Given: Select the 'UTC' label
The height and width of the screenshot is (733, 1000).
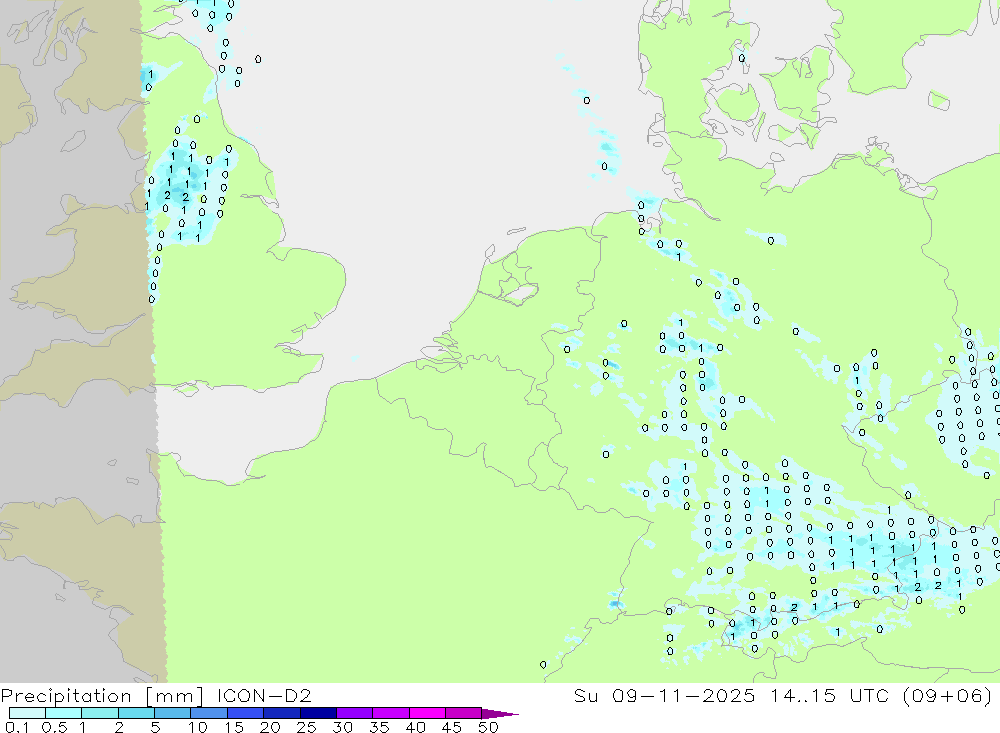Looking at the screenshot, I should point(869,695).
